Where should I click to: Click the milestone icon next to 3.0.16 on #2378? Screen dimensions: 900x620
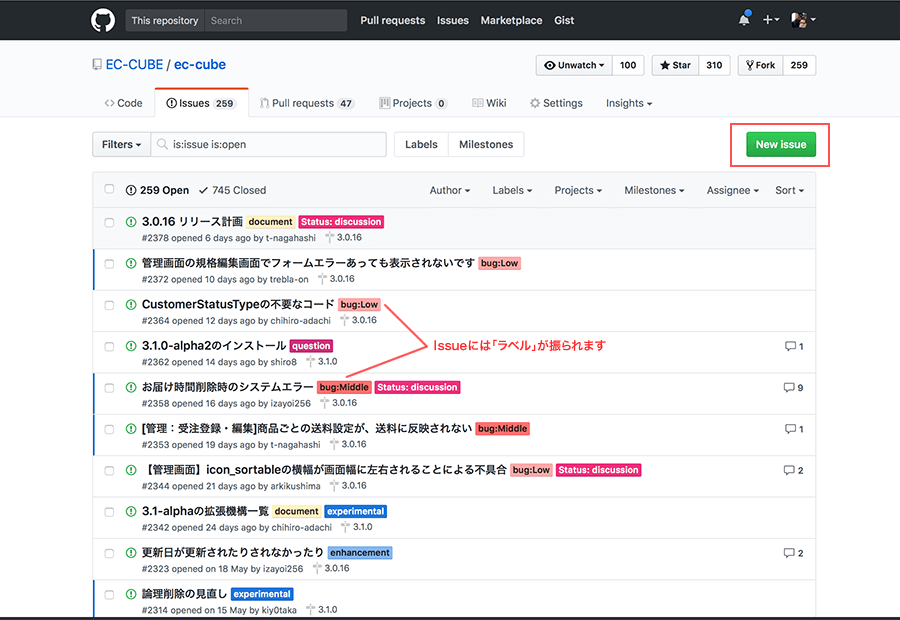tap(330, 238)
